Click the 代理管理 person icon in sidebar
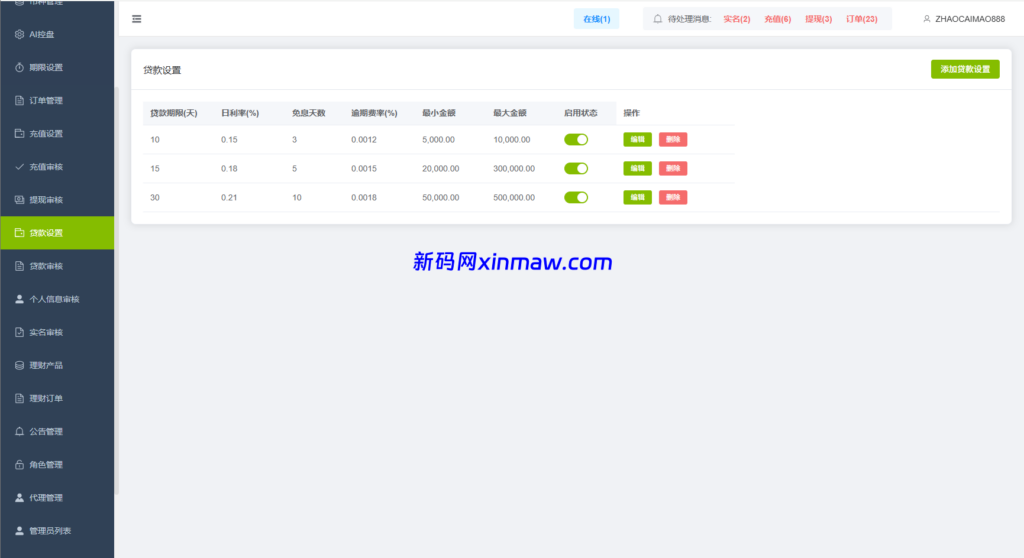1024x558 pixels. [x=19, y=498]
